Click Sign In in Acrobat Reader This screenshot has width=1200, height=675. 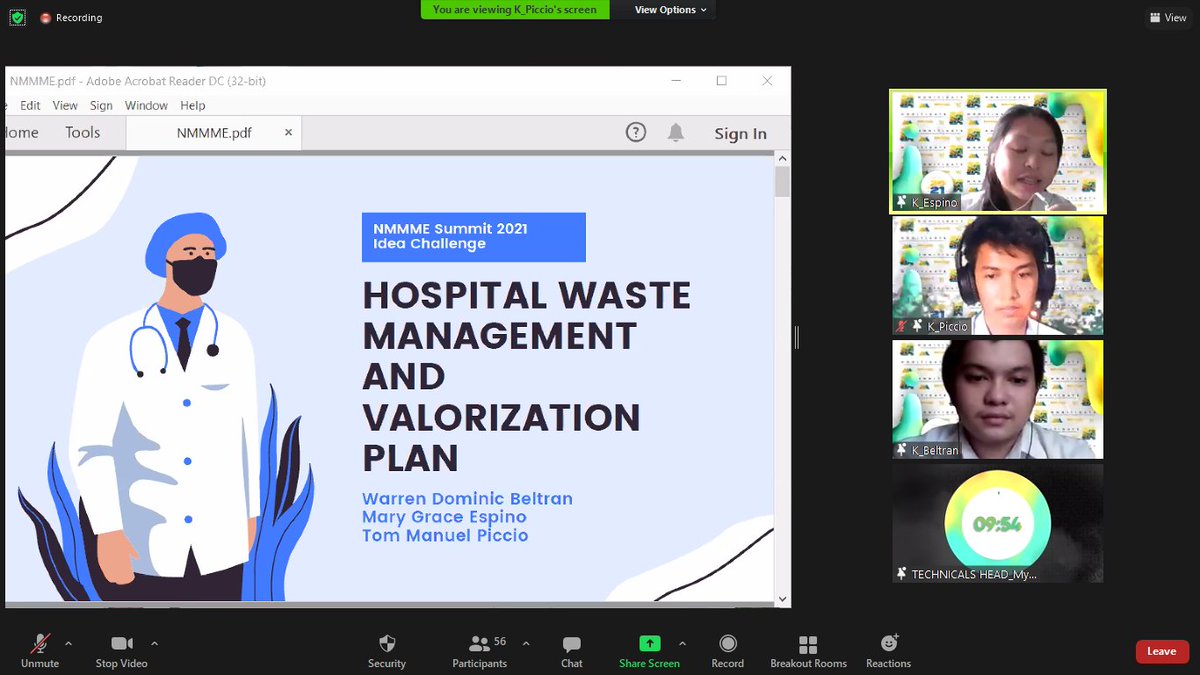(740, 133)
